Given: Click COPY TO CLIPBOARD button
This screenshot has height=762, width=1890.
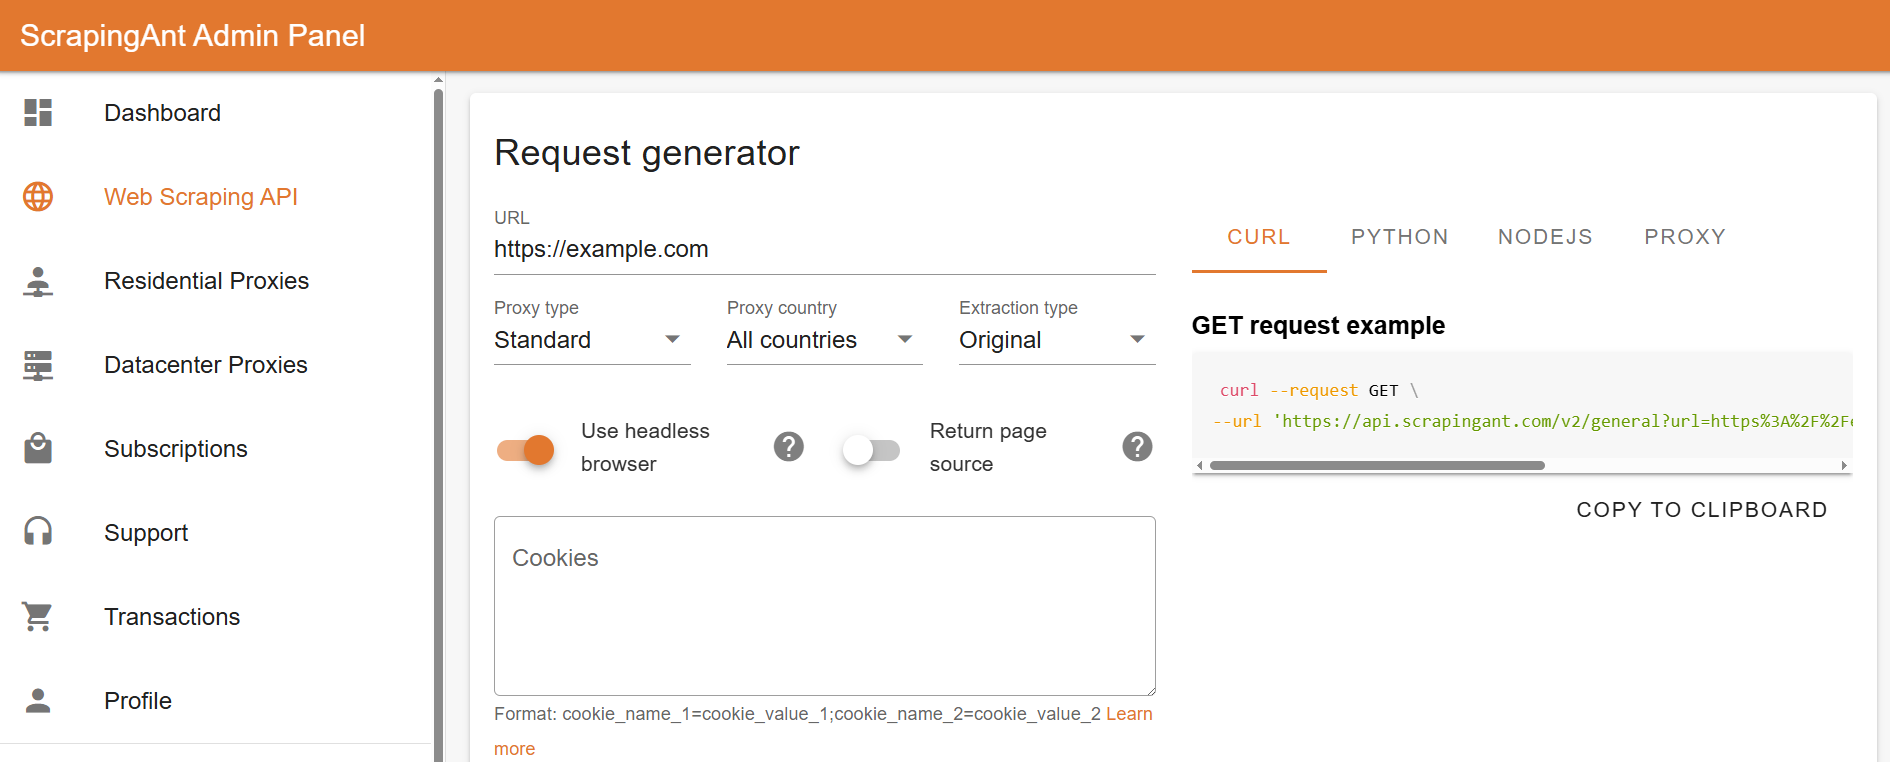Looking at the screenshot, I should point(1702,510).
